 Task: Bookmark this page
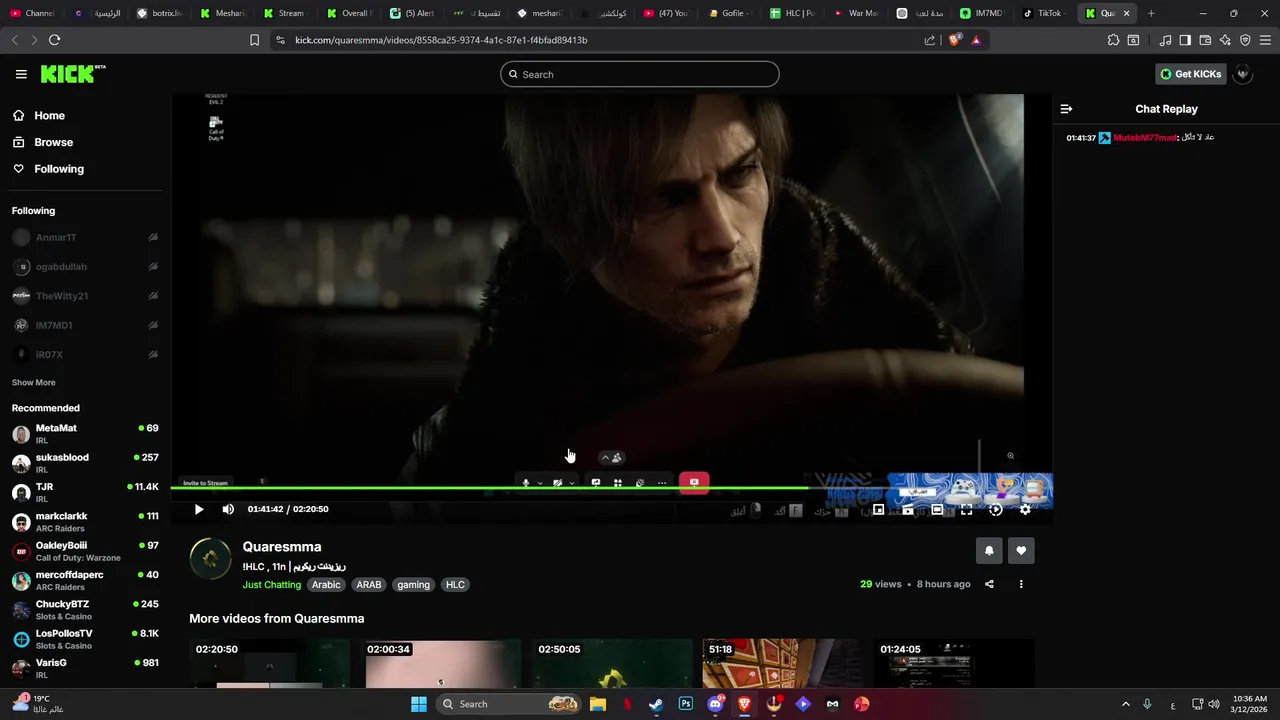254,40
